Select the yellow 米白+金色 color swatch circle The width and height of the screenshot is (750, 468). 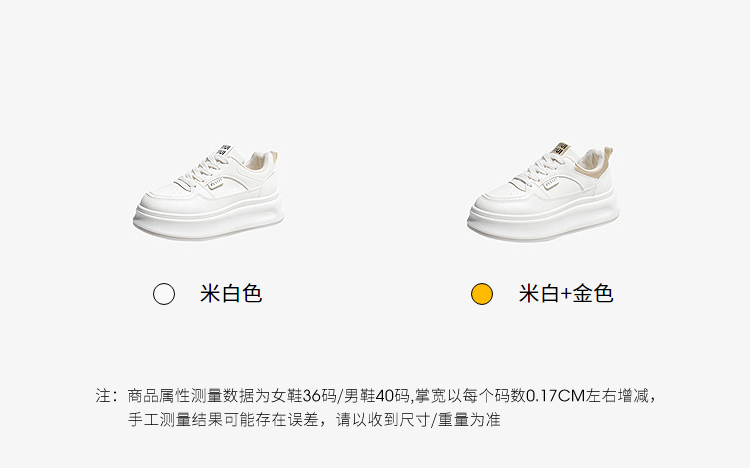click(x=482, y=294)
